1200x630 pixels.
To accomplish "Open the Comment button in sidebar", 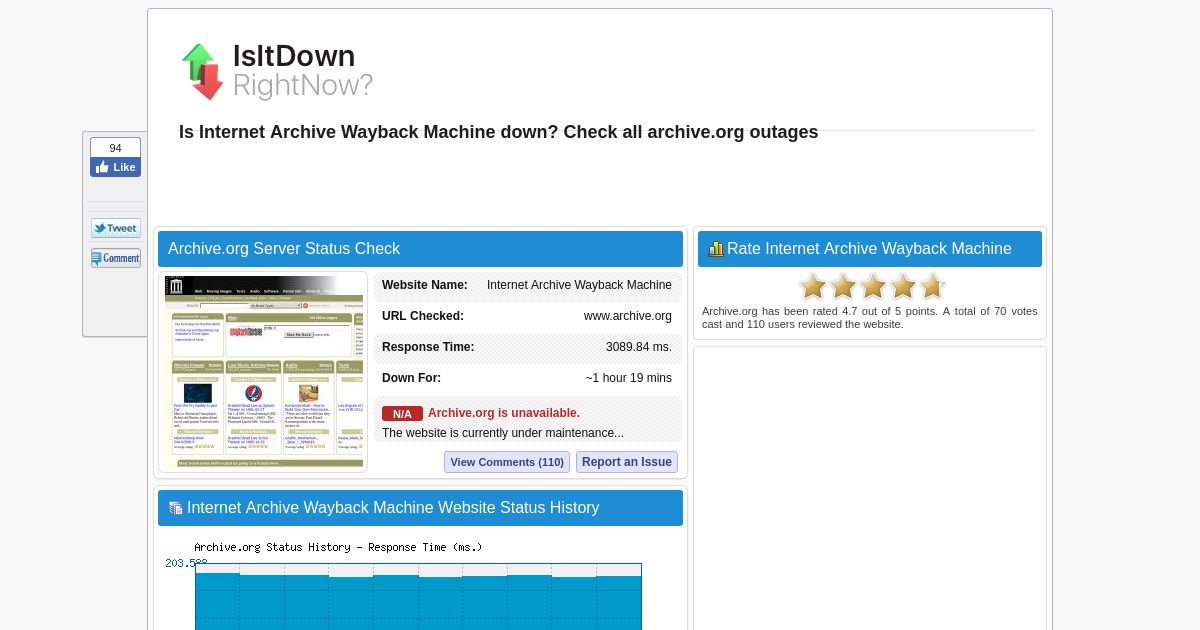I will click(116, 258).
